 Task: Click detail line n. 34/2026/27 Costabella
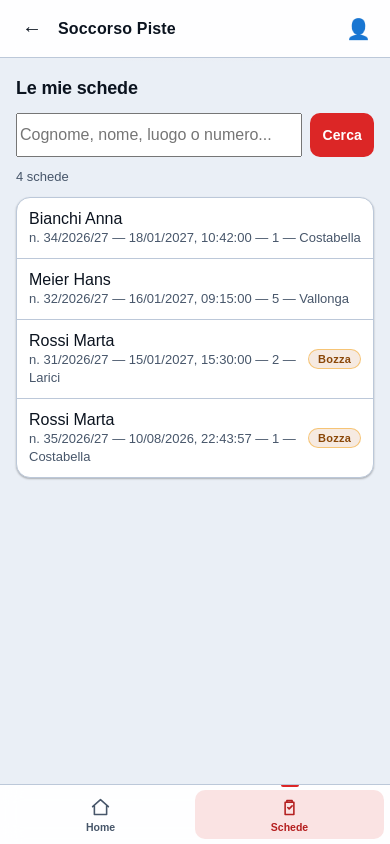click(195, 238)
